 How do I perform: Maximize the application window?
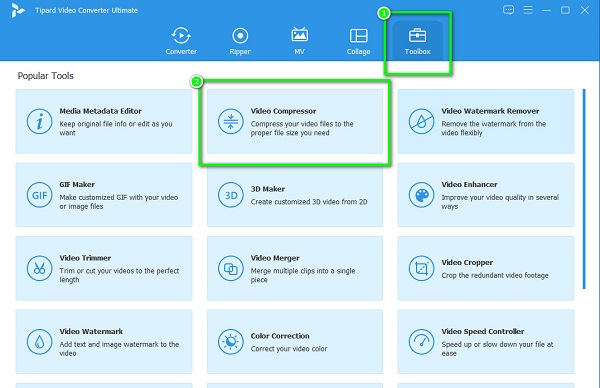(565, 10)
